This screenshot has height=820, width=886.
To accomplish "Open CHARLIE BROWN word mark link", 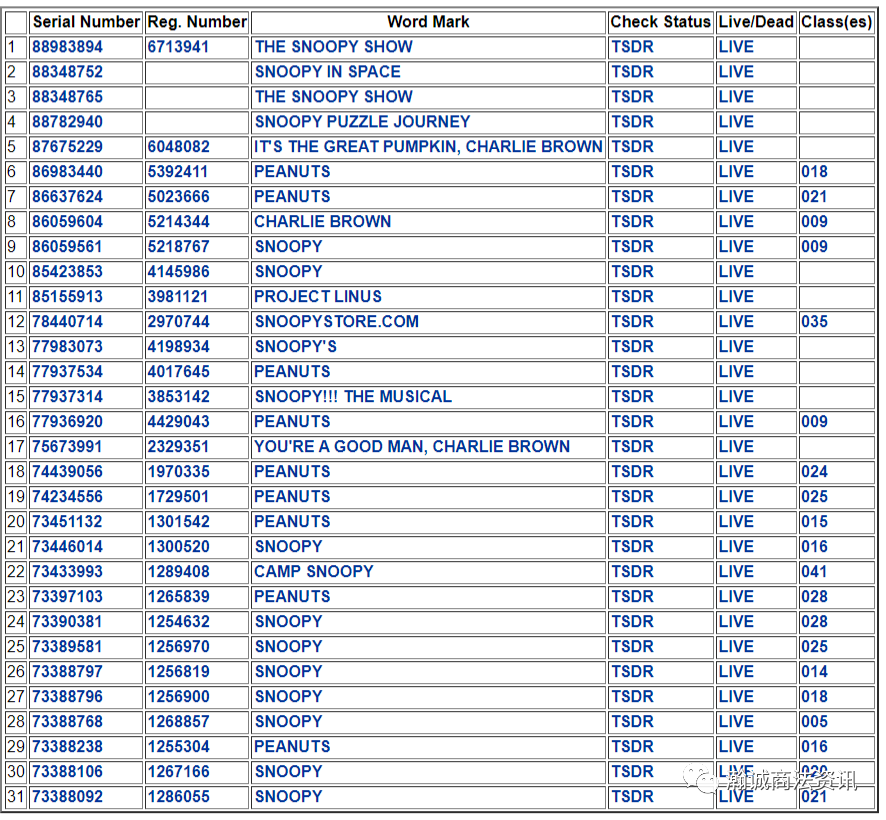I will (323, 222).
